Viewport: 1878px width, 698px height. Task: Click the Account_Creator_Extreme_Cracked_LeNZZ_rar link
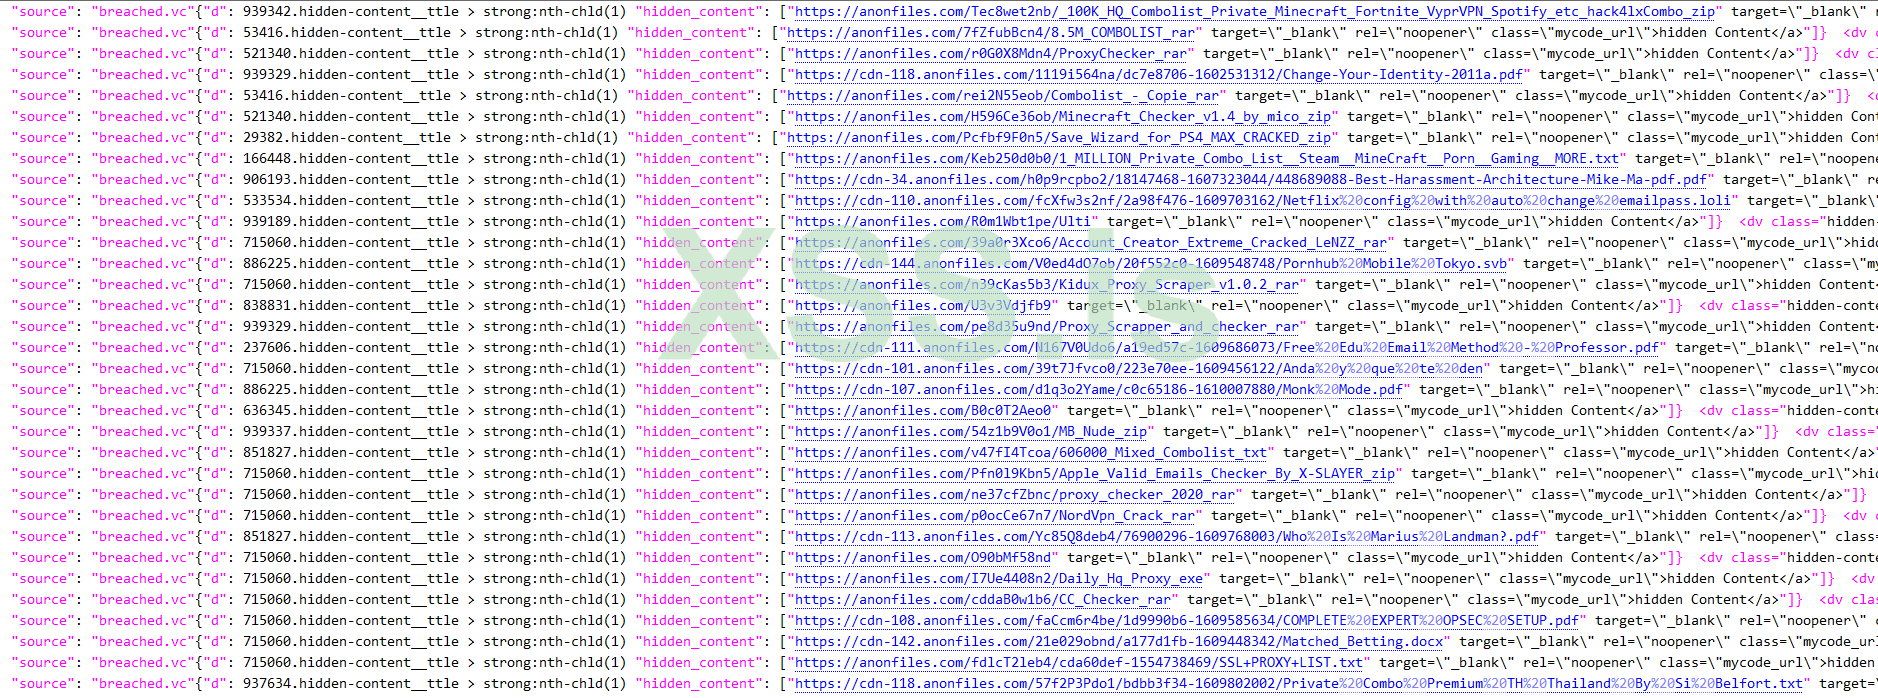click(1091, 243)
